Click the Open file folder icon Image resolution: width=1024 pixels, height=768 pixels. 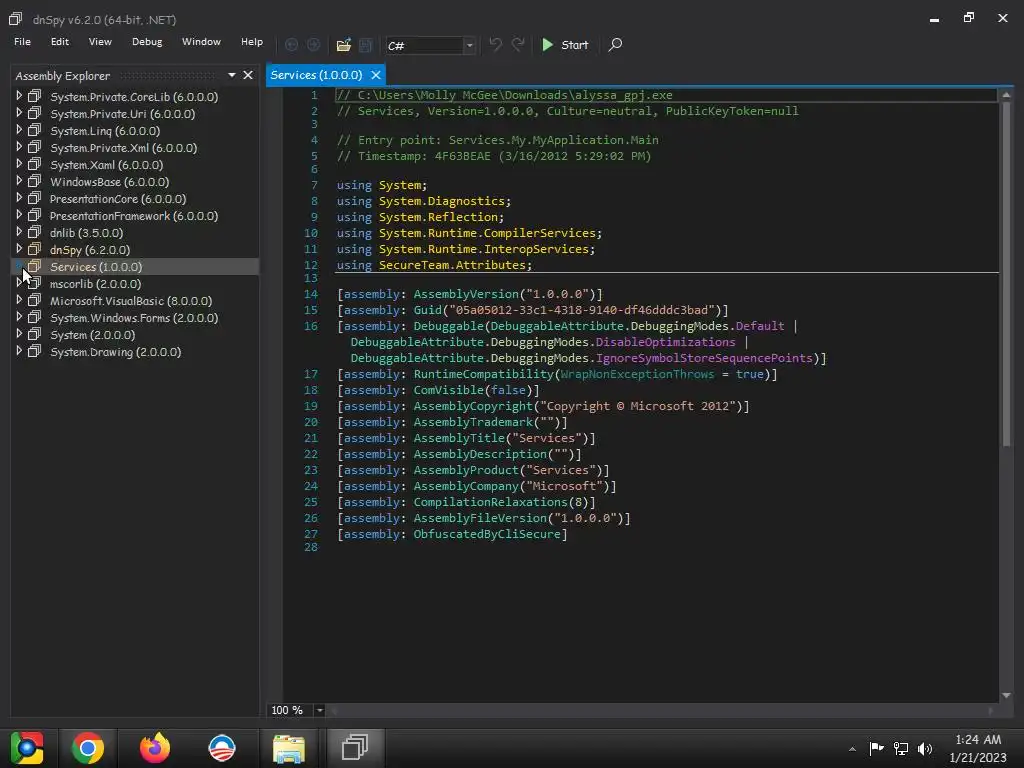[x=344, y=45]
